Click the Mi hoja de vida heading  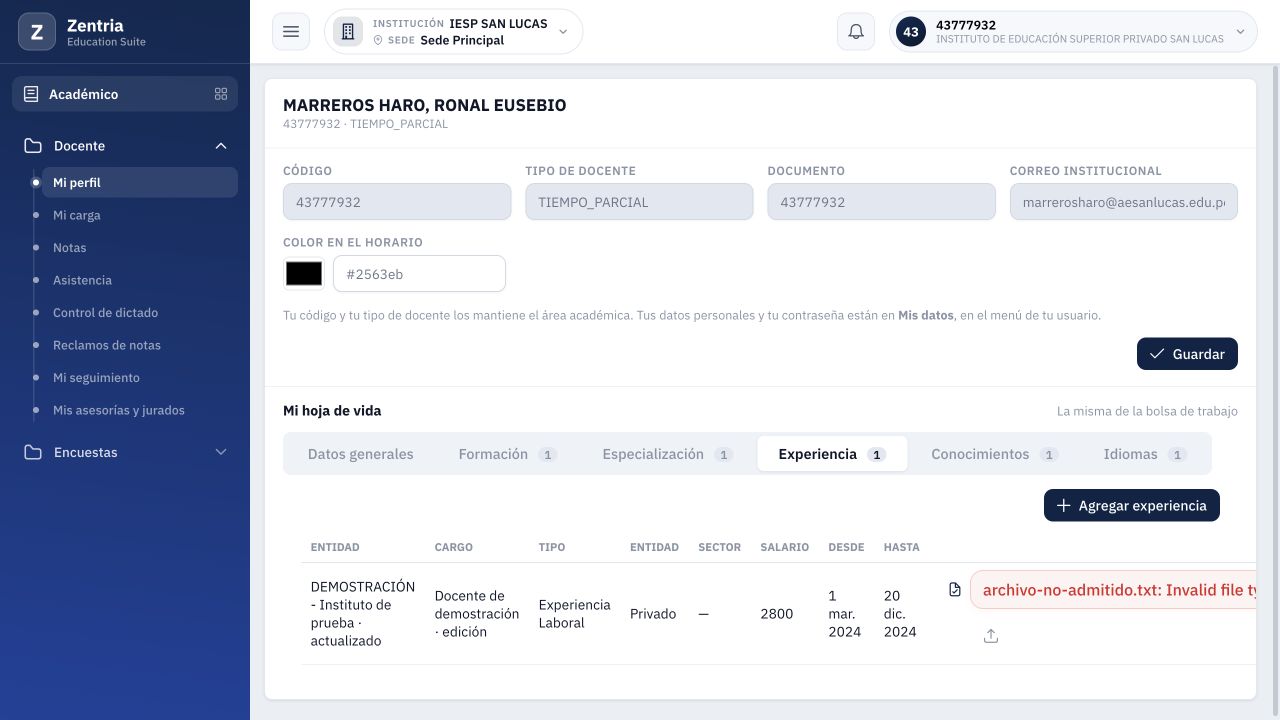[332, 411]
